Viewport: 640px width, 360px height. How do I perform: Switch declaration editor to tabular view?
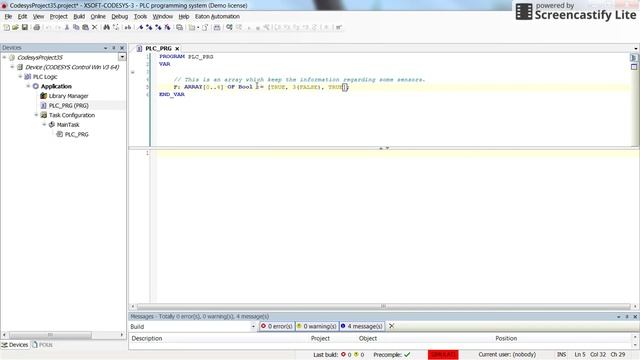(634, 67)
